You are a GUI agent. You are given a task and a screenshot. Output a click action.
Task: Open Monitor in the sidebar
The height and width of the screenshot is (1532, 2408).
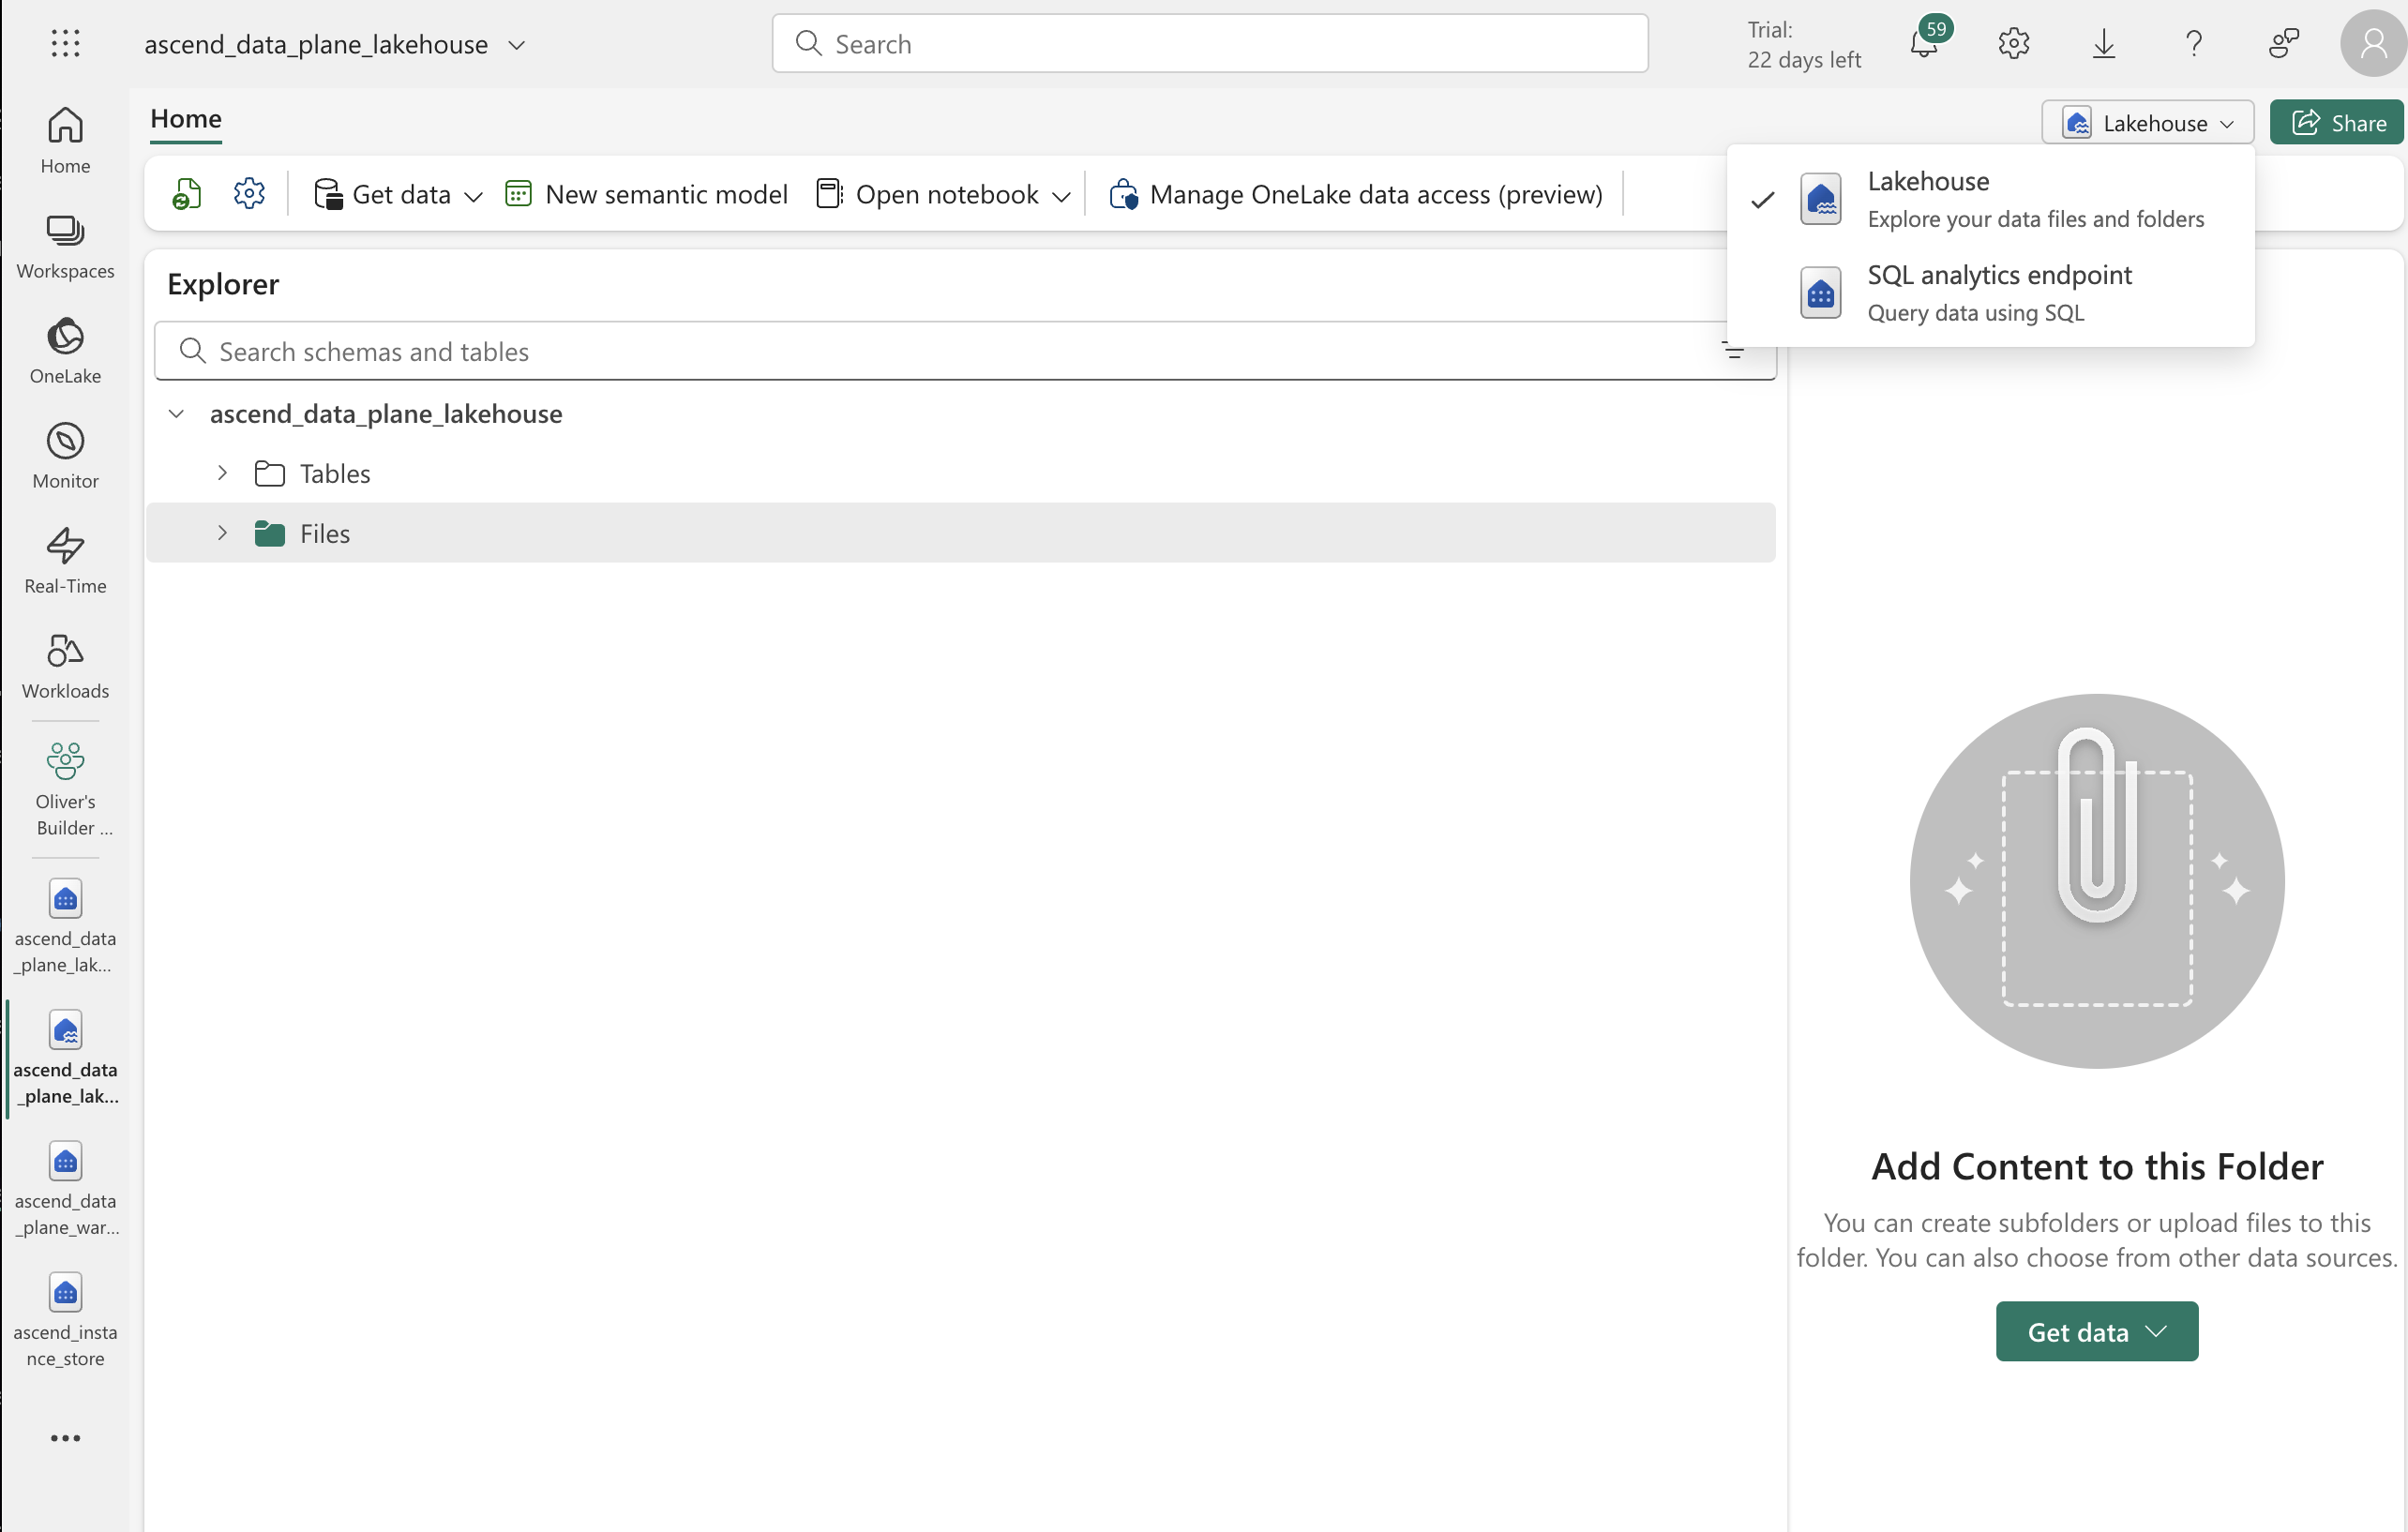[x=65, y=456]
